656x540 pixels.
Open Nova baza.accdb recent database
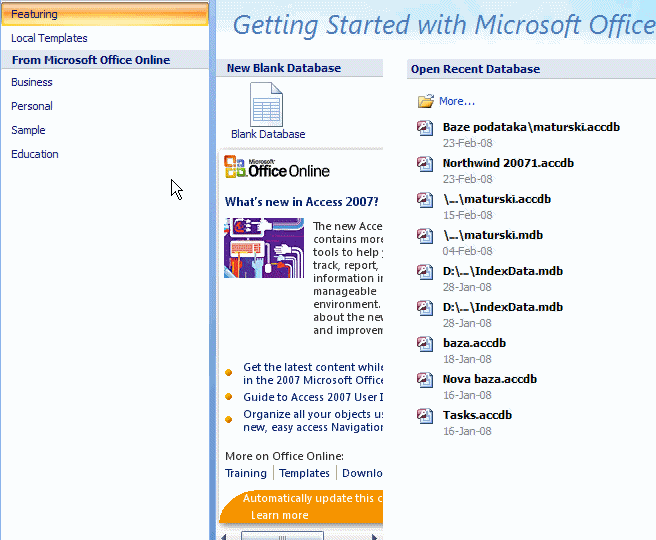(x=490, y=379)
